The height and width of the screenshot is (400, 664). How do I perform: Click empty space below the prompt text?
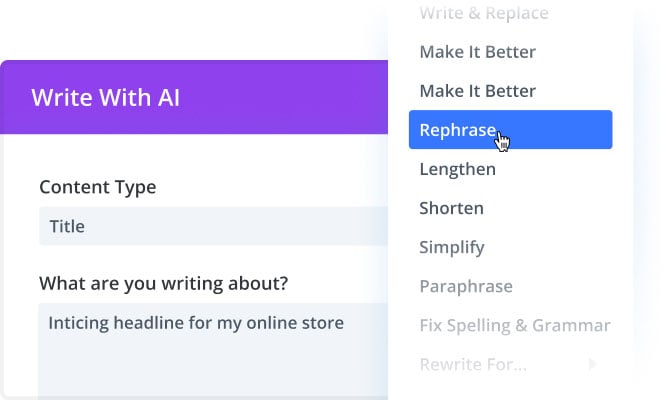[x=200, y=370]
